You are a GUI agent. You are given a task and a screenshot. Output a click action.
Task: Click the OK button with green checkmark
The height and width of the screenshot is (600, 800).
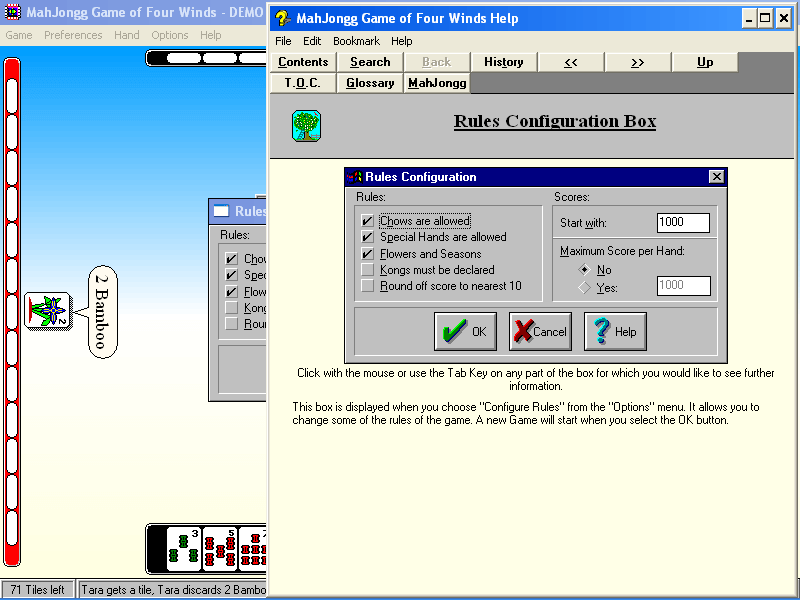coord(465,332)
